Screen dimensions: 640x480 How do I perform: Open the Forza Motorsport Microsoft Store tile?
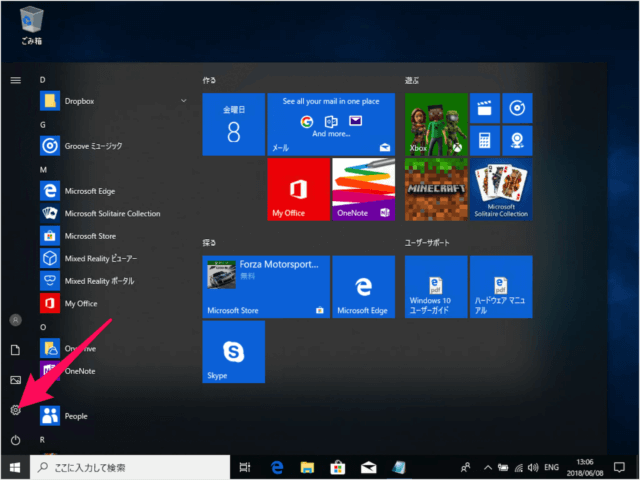pos(266,287)
